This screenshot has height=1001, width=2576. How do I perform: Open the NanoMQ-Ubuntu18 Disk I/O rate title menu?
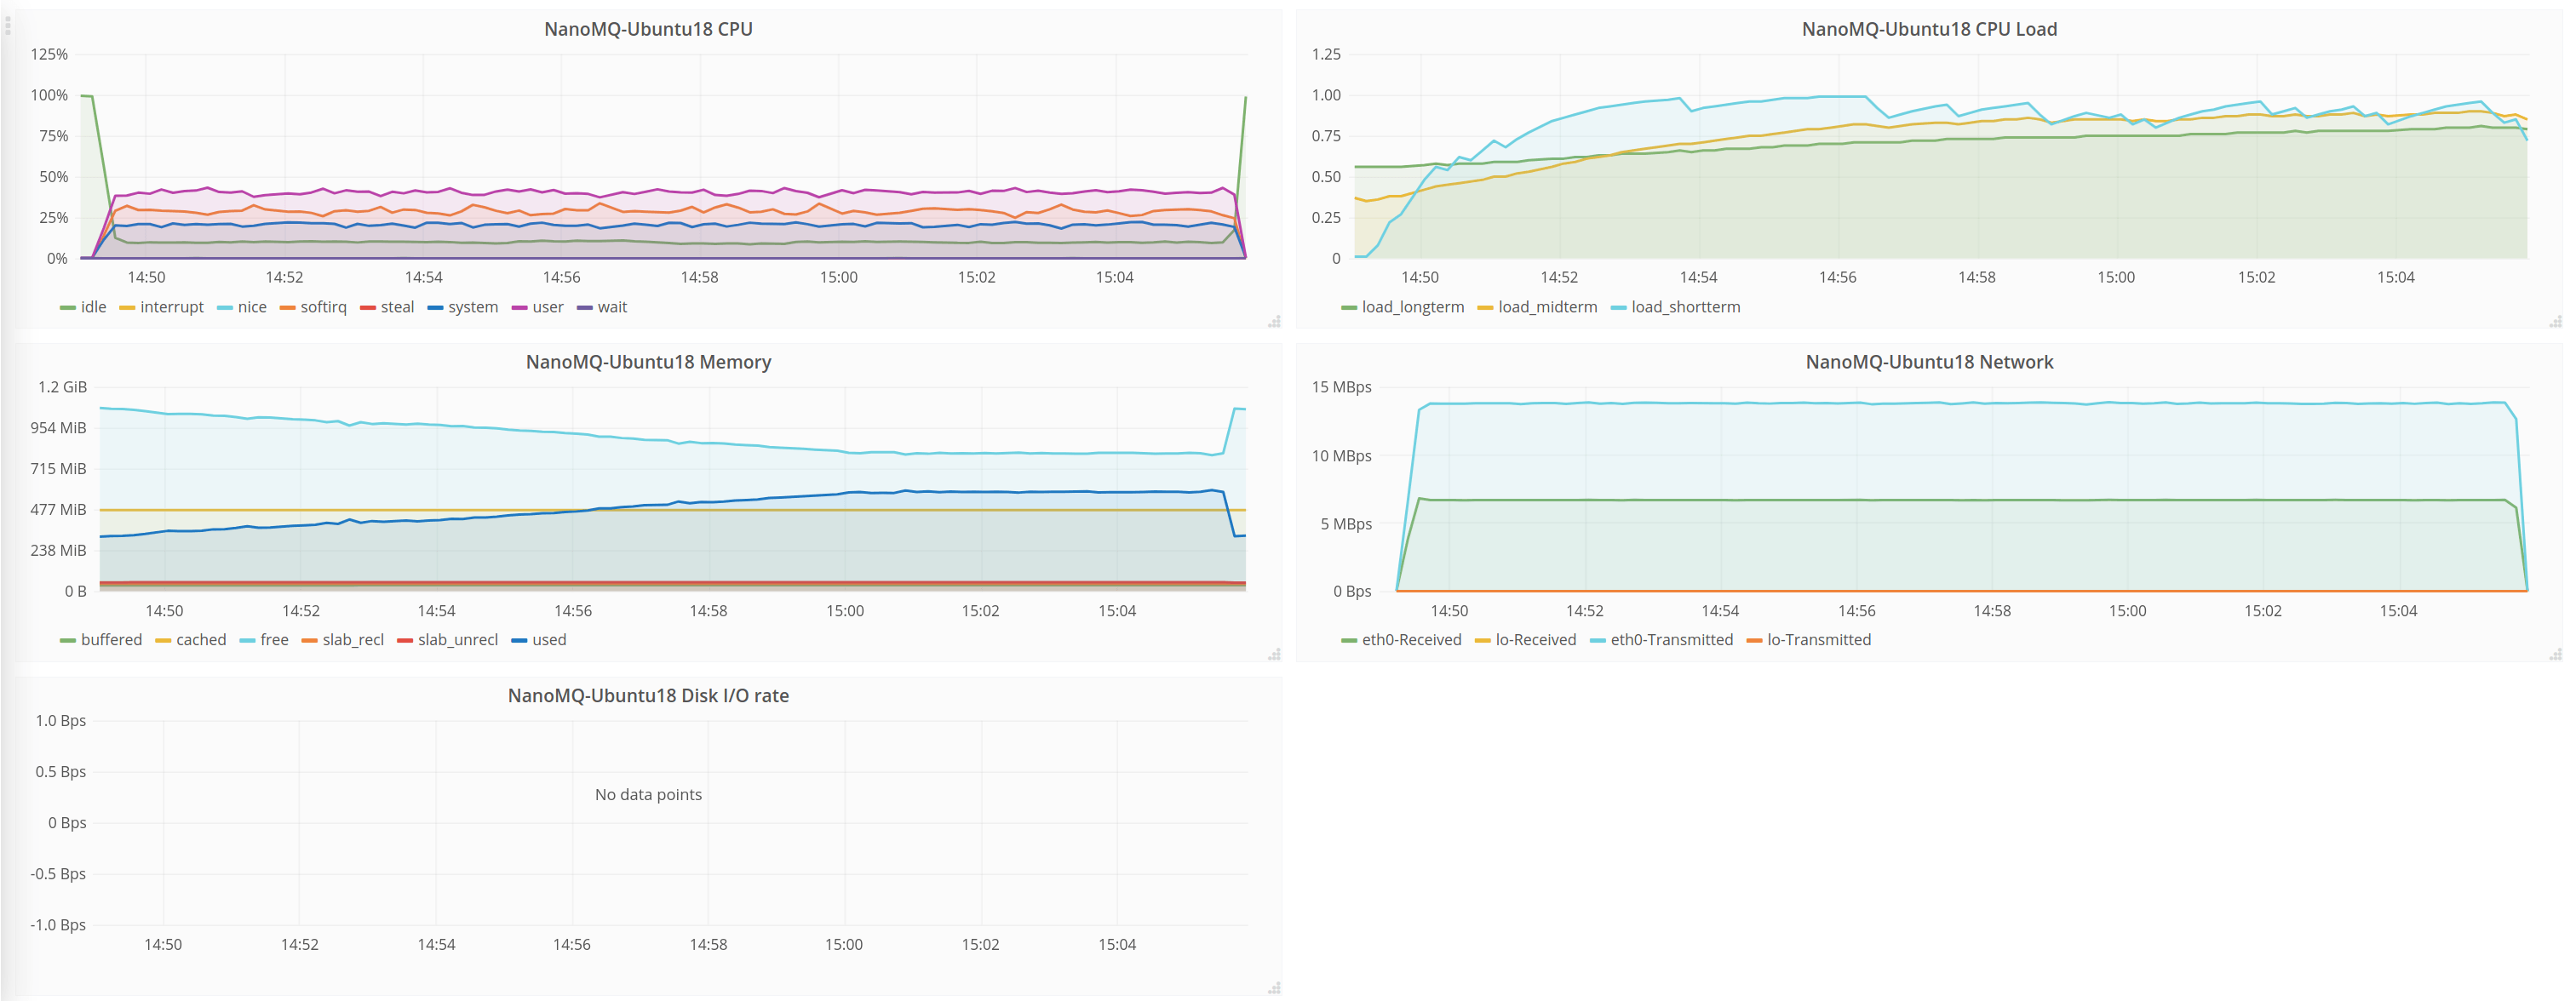pyautogui.click(x=648, y=695)
